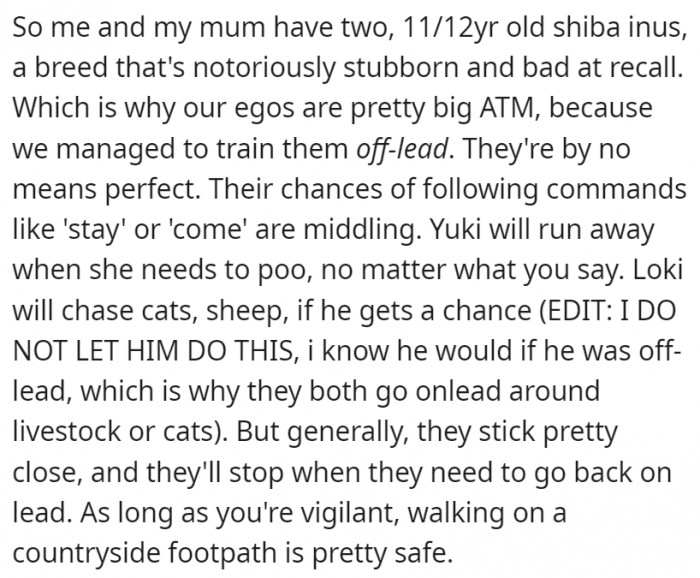This screenshot has width=700, height=578.
Task: Click the italic word "off-lead"
Action: click(x=402, y=149)
